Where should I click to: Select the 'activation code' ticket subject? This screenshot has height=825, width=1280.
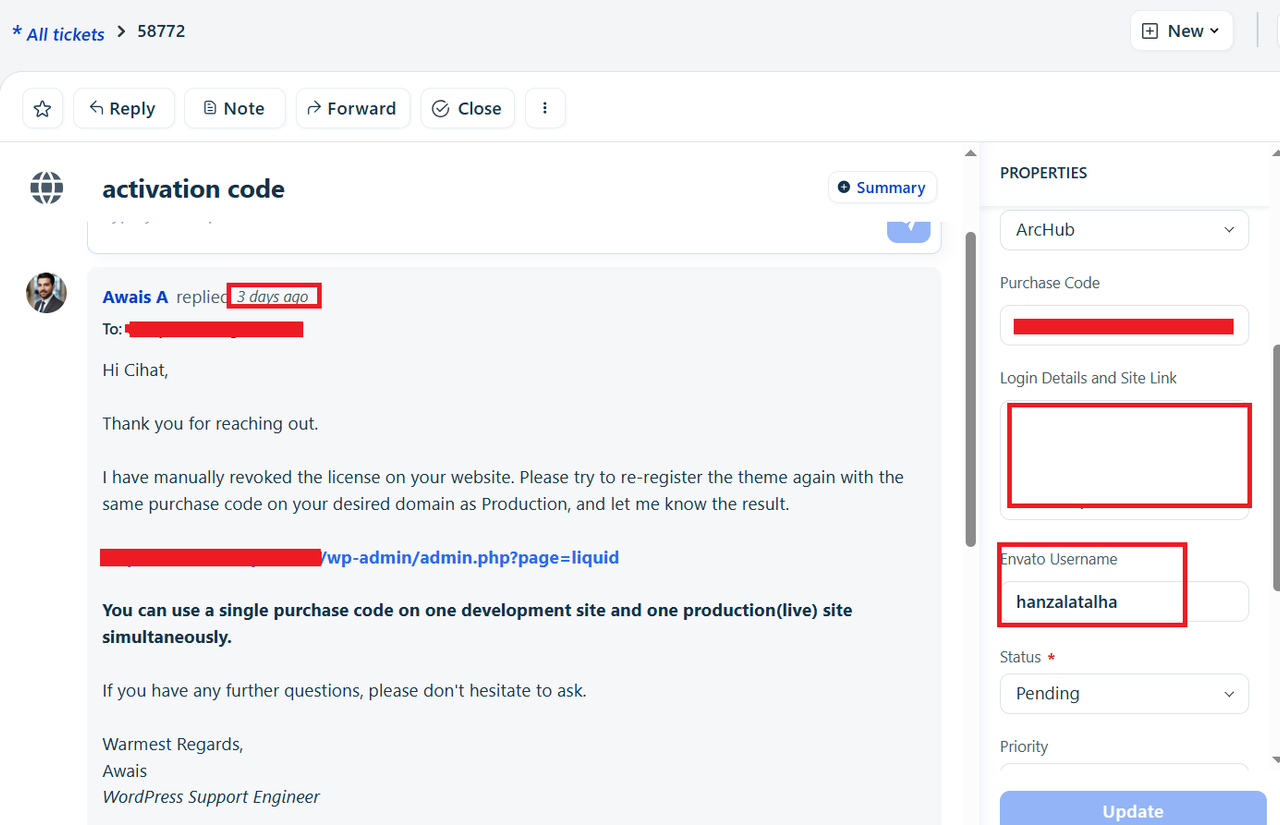193,189
